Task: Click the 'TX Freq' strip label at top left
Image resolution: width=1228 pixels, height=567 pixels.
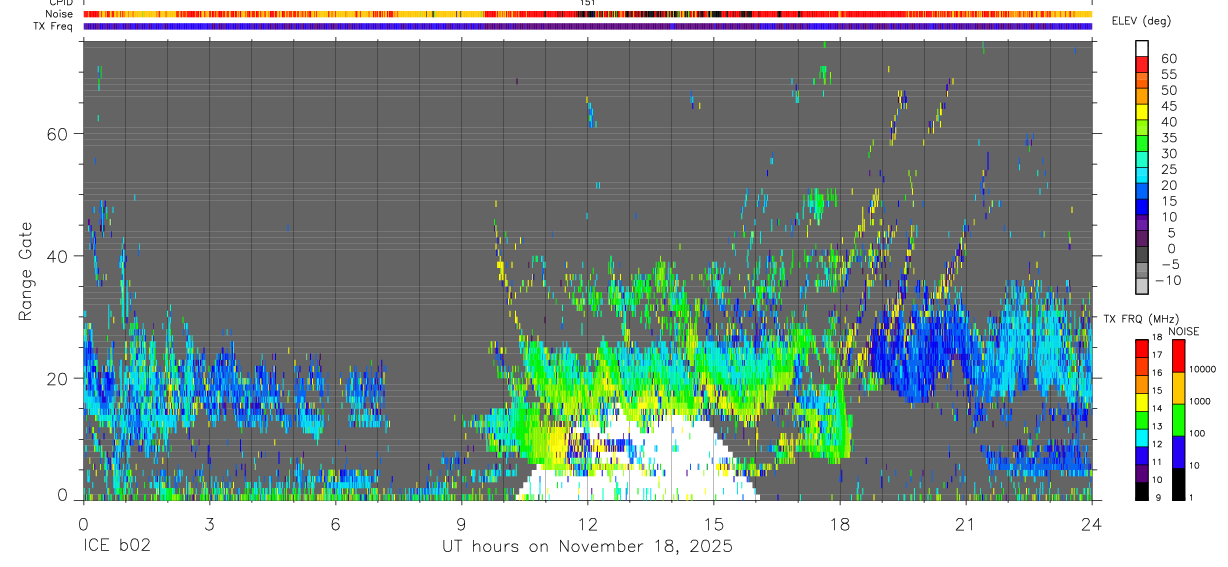Action: tap(54, 26)
